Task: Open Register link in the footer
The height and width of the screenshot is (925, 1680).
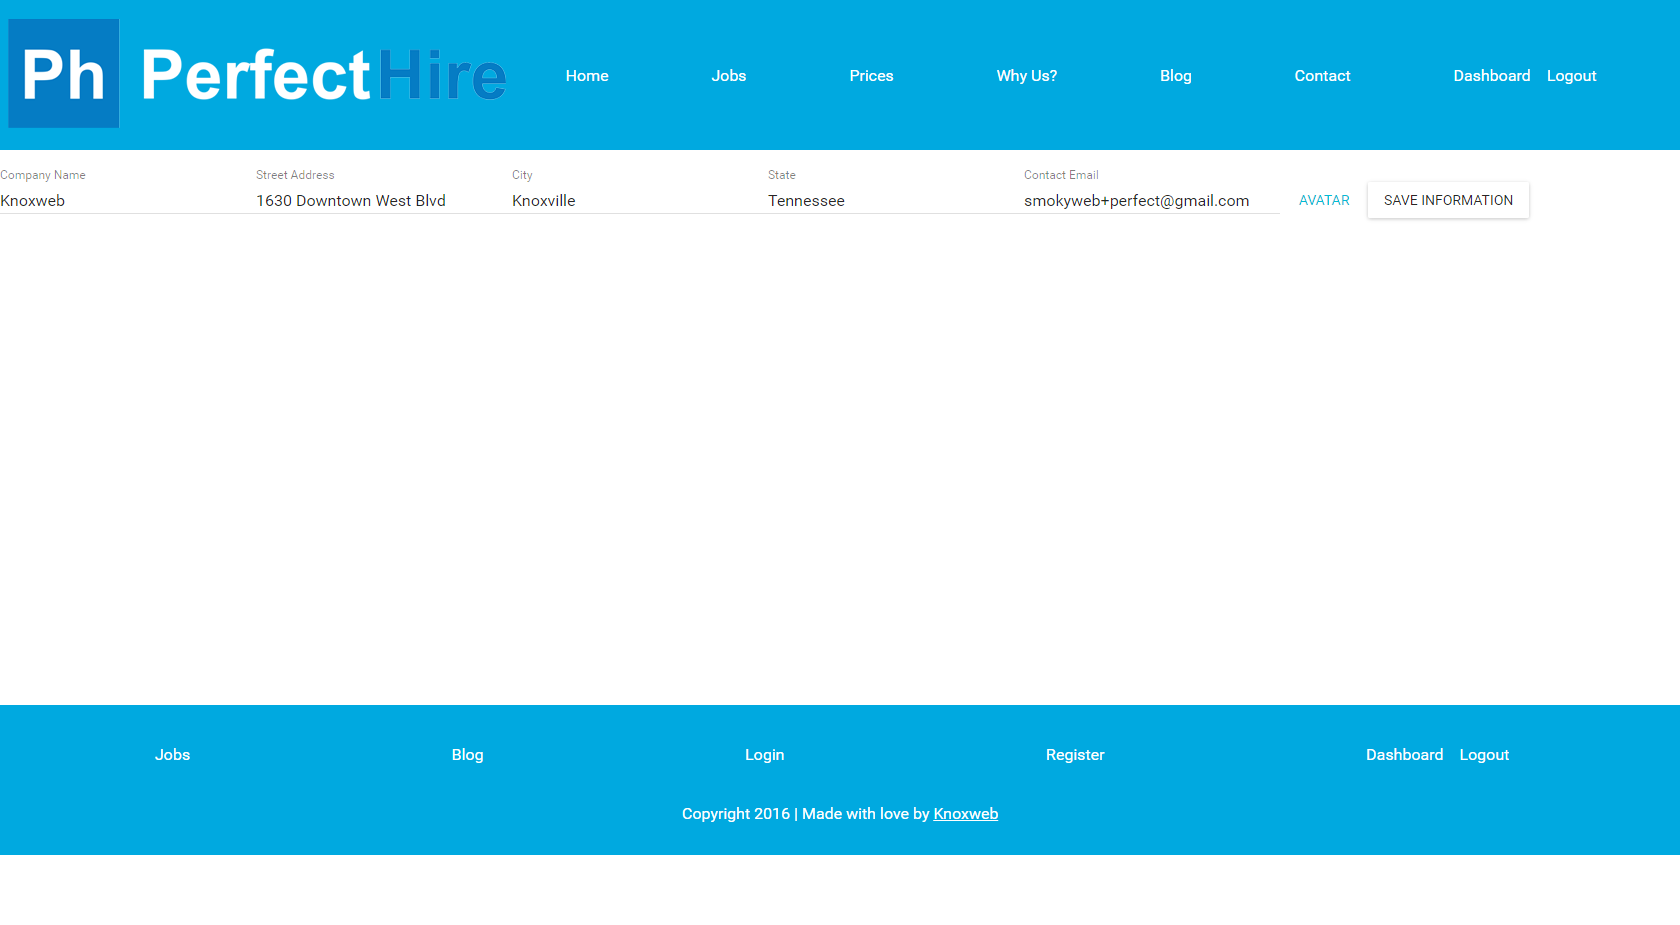Action: [1075, 755]
